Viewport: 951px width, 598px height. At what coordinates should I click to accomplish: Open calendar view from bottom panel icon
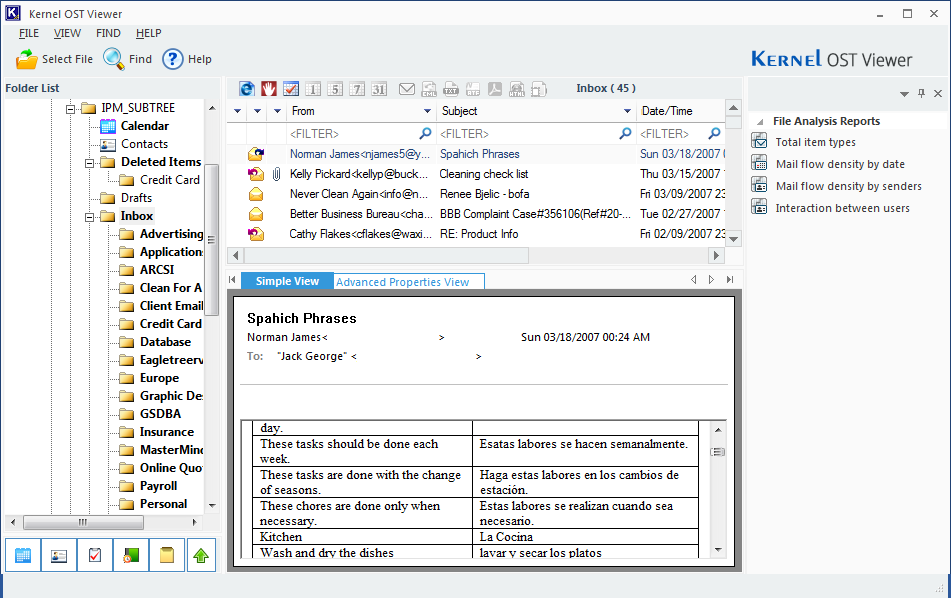[23, 555]
